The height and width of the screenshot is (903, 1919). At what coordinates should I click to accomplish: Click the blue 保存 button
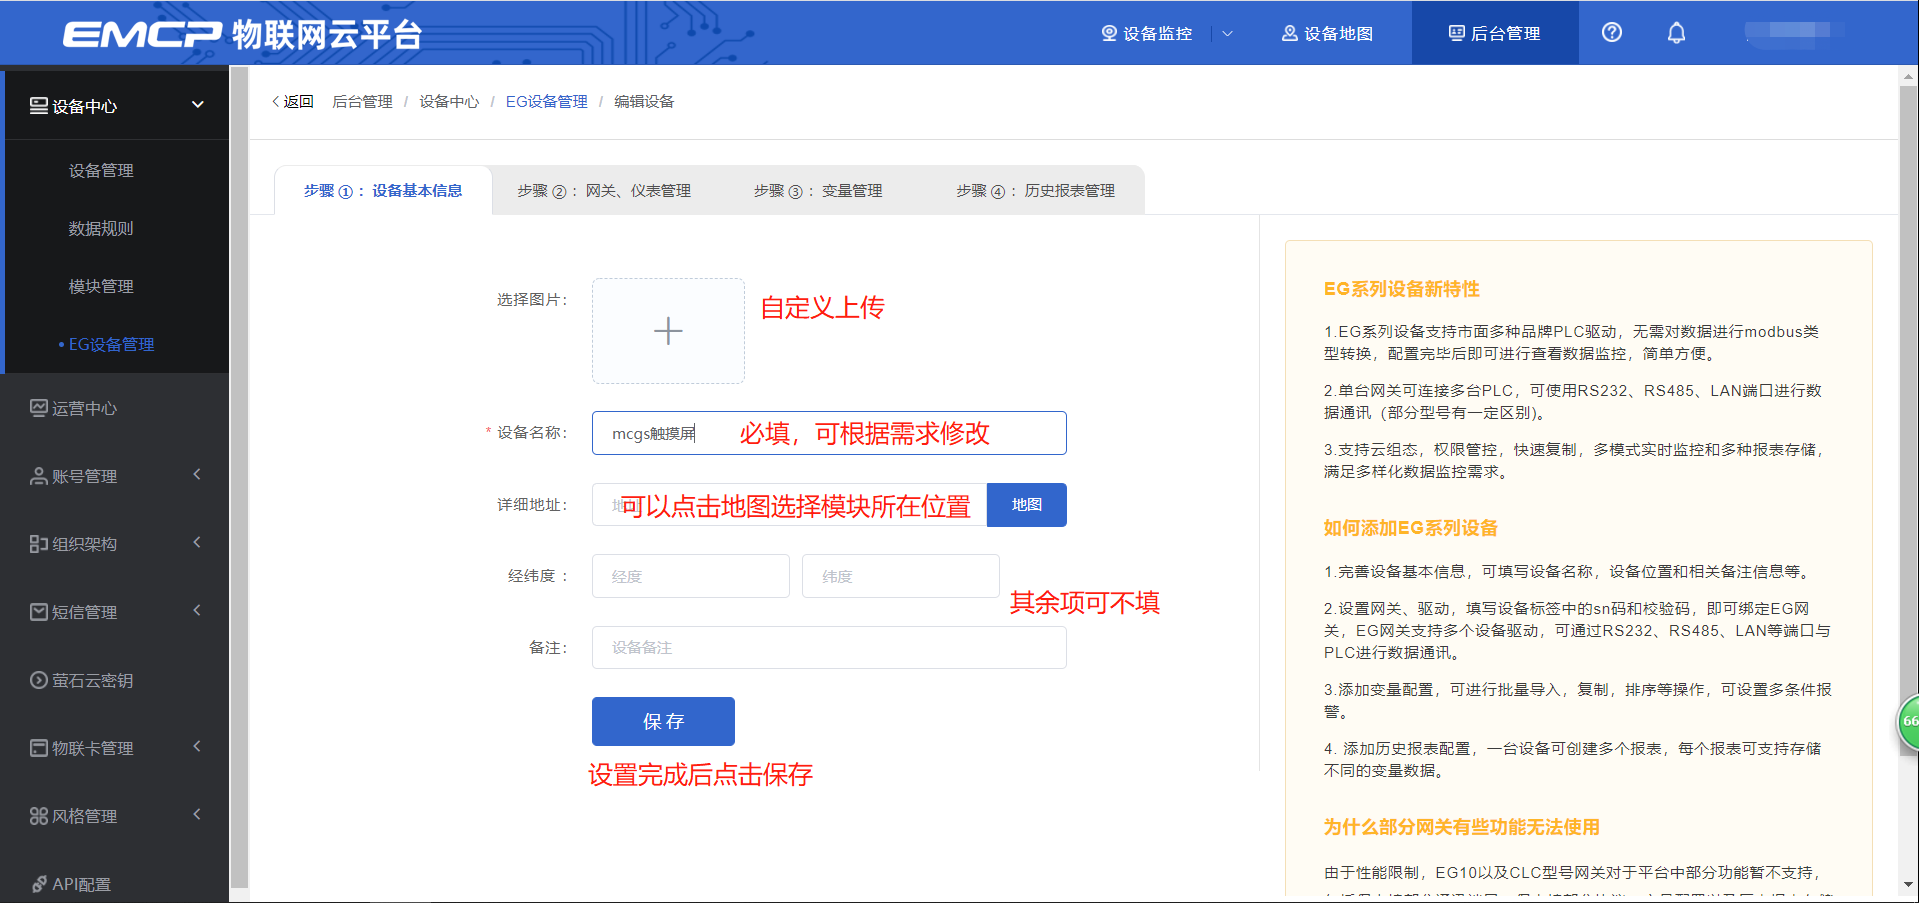point(663,721)
